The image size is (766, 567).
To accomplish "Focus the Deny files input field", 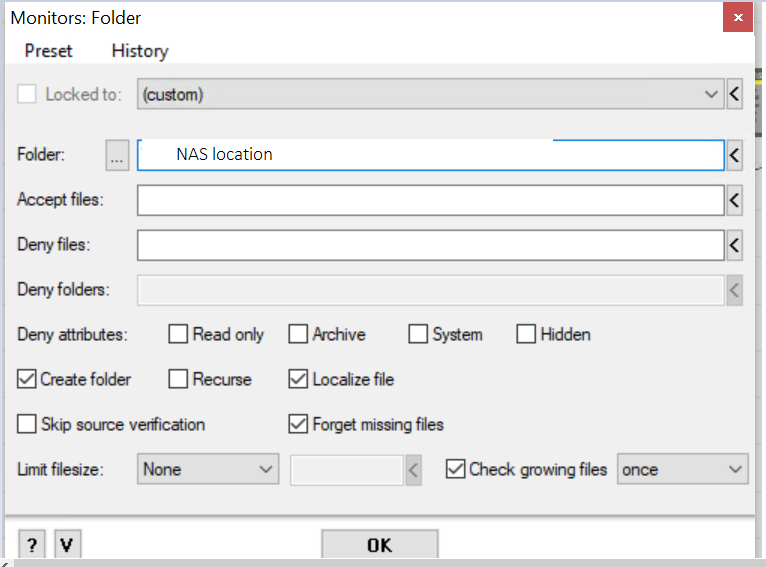I will pos(430,245).
